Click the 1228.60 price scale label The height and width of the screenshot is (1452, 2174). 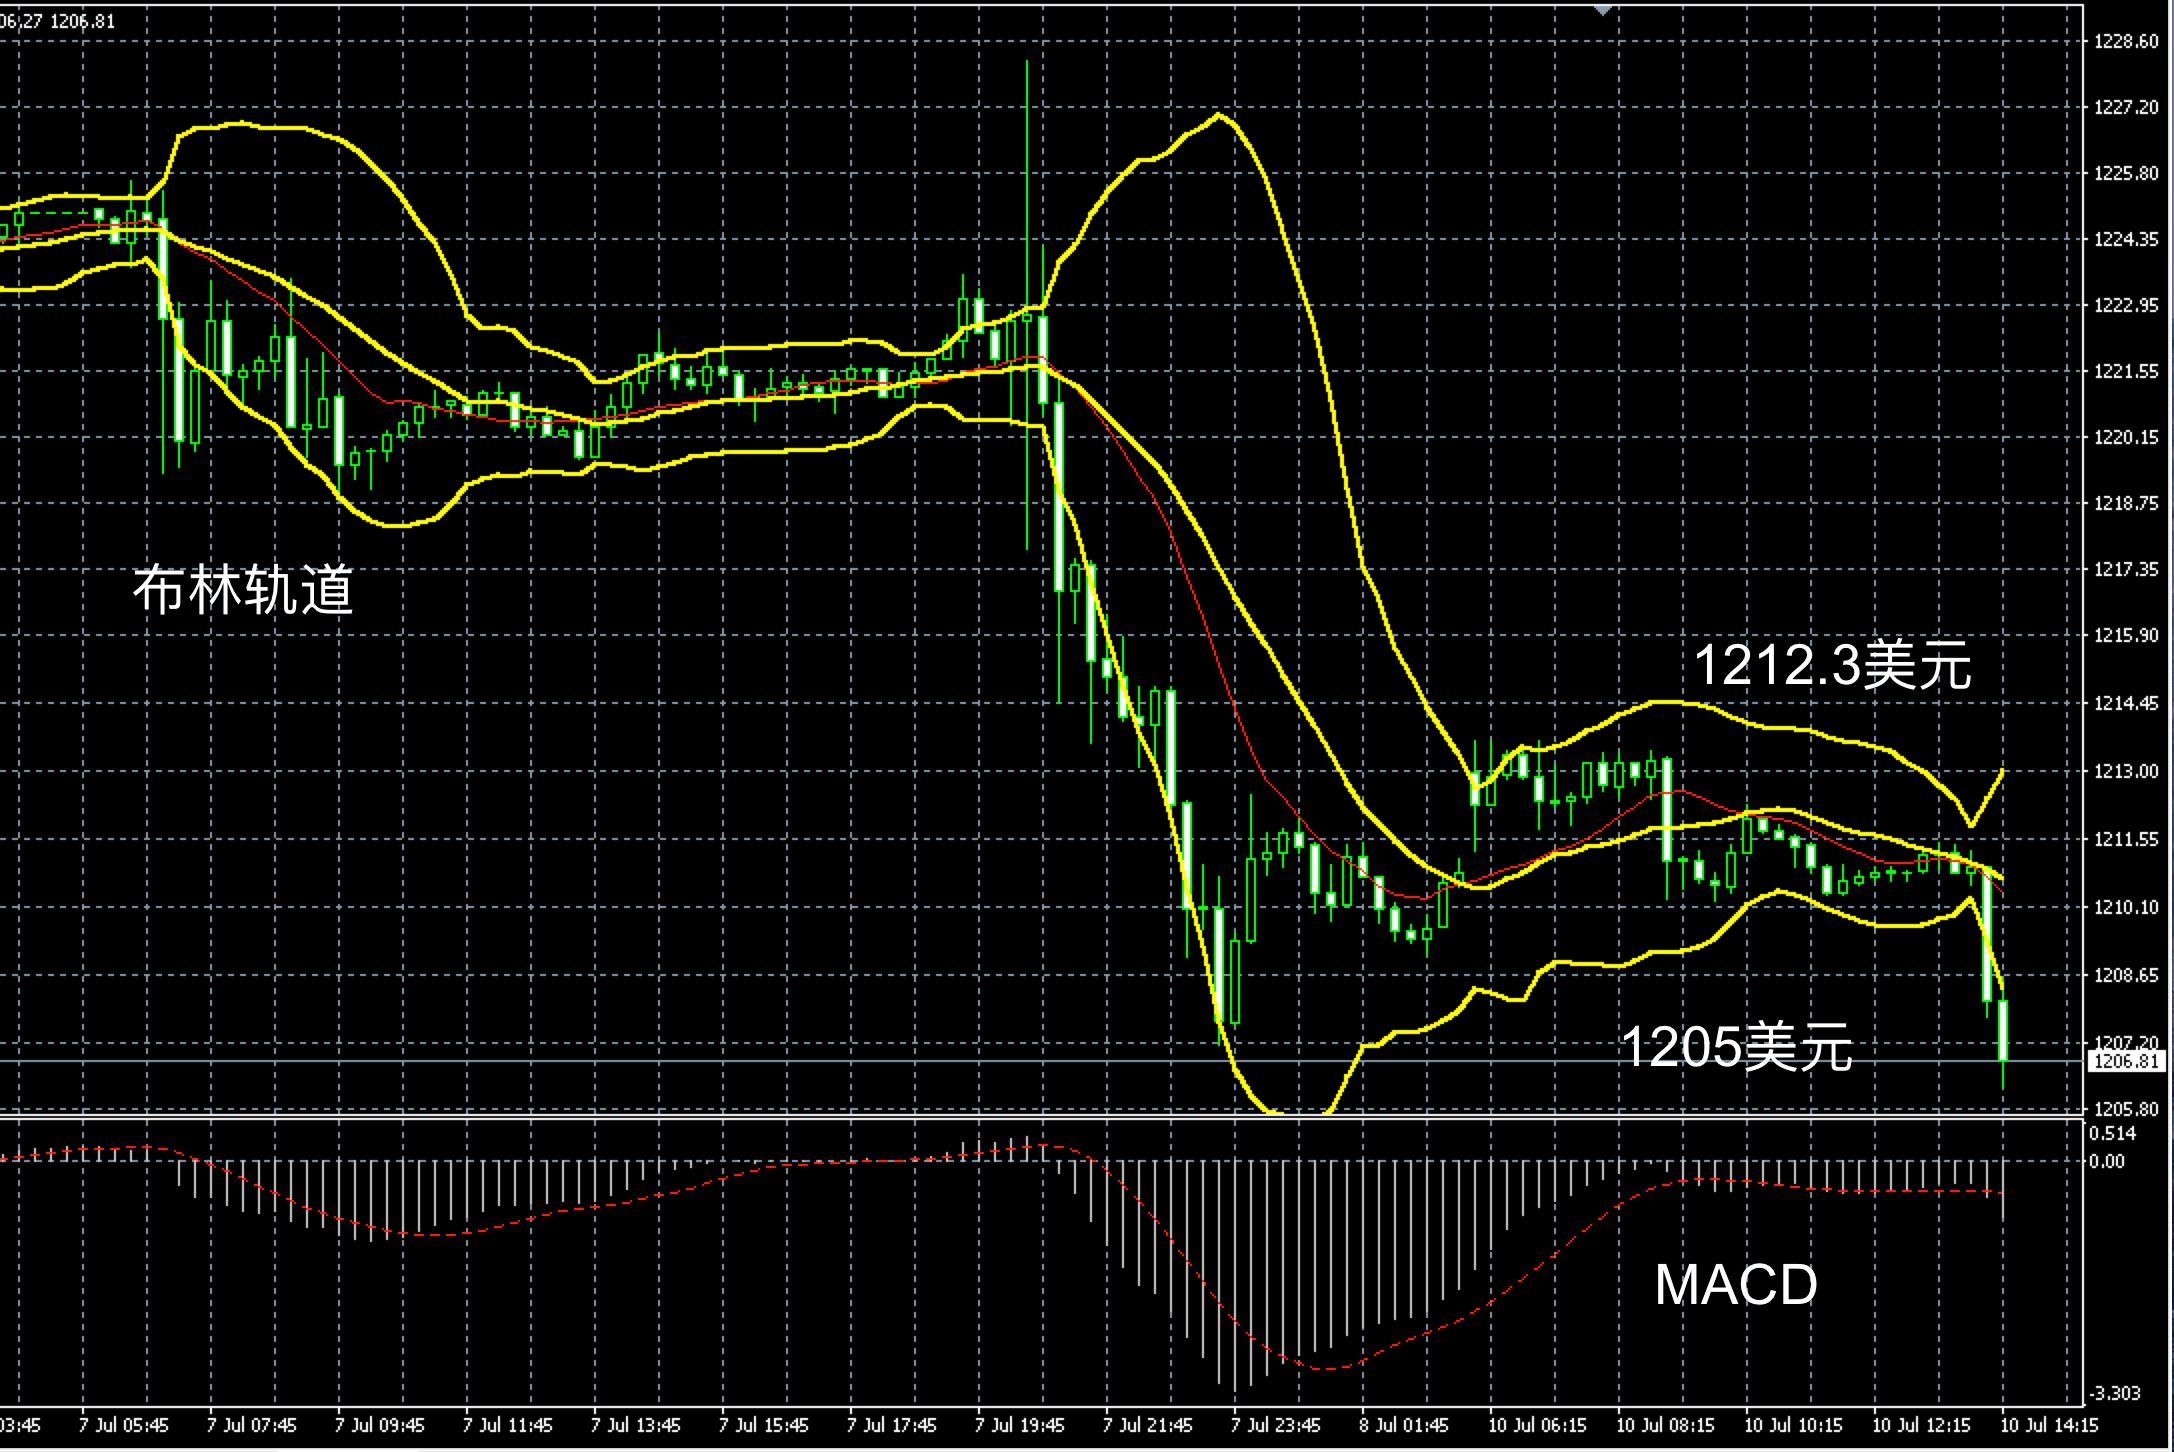pos(2126,42)
